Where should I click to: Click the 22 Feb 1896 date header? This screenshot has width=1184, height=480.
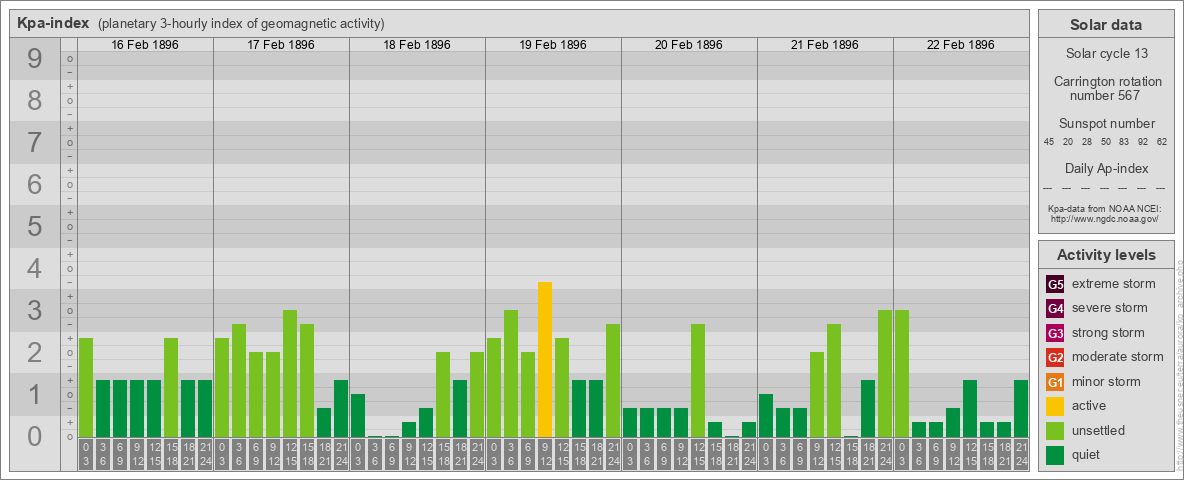point(960,45)
